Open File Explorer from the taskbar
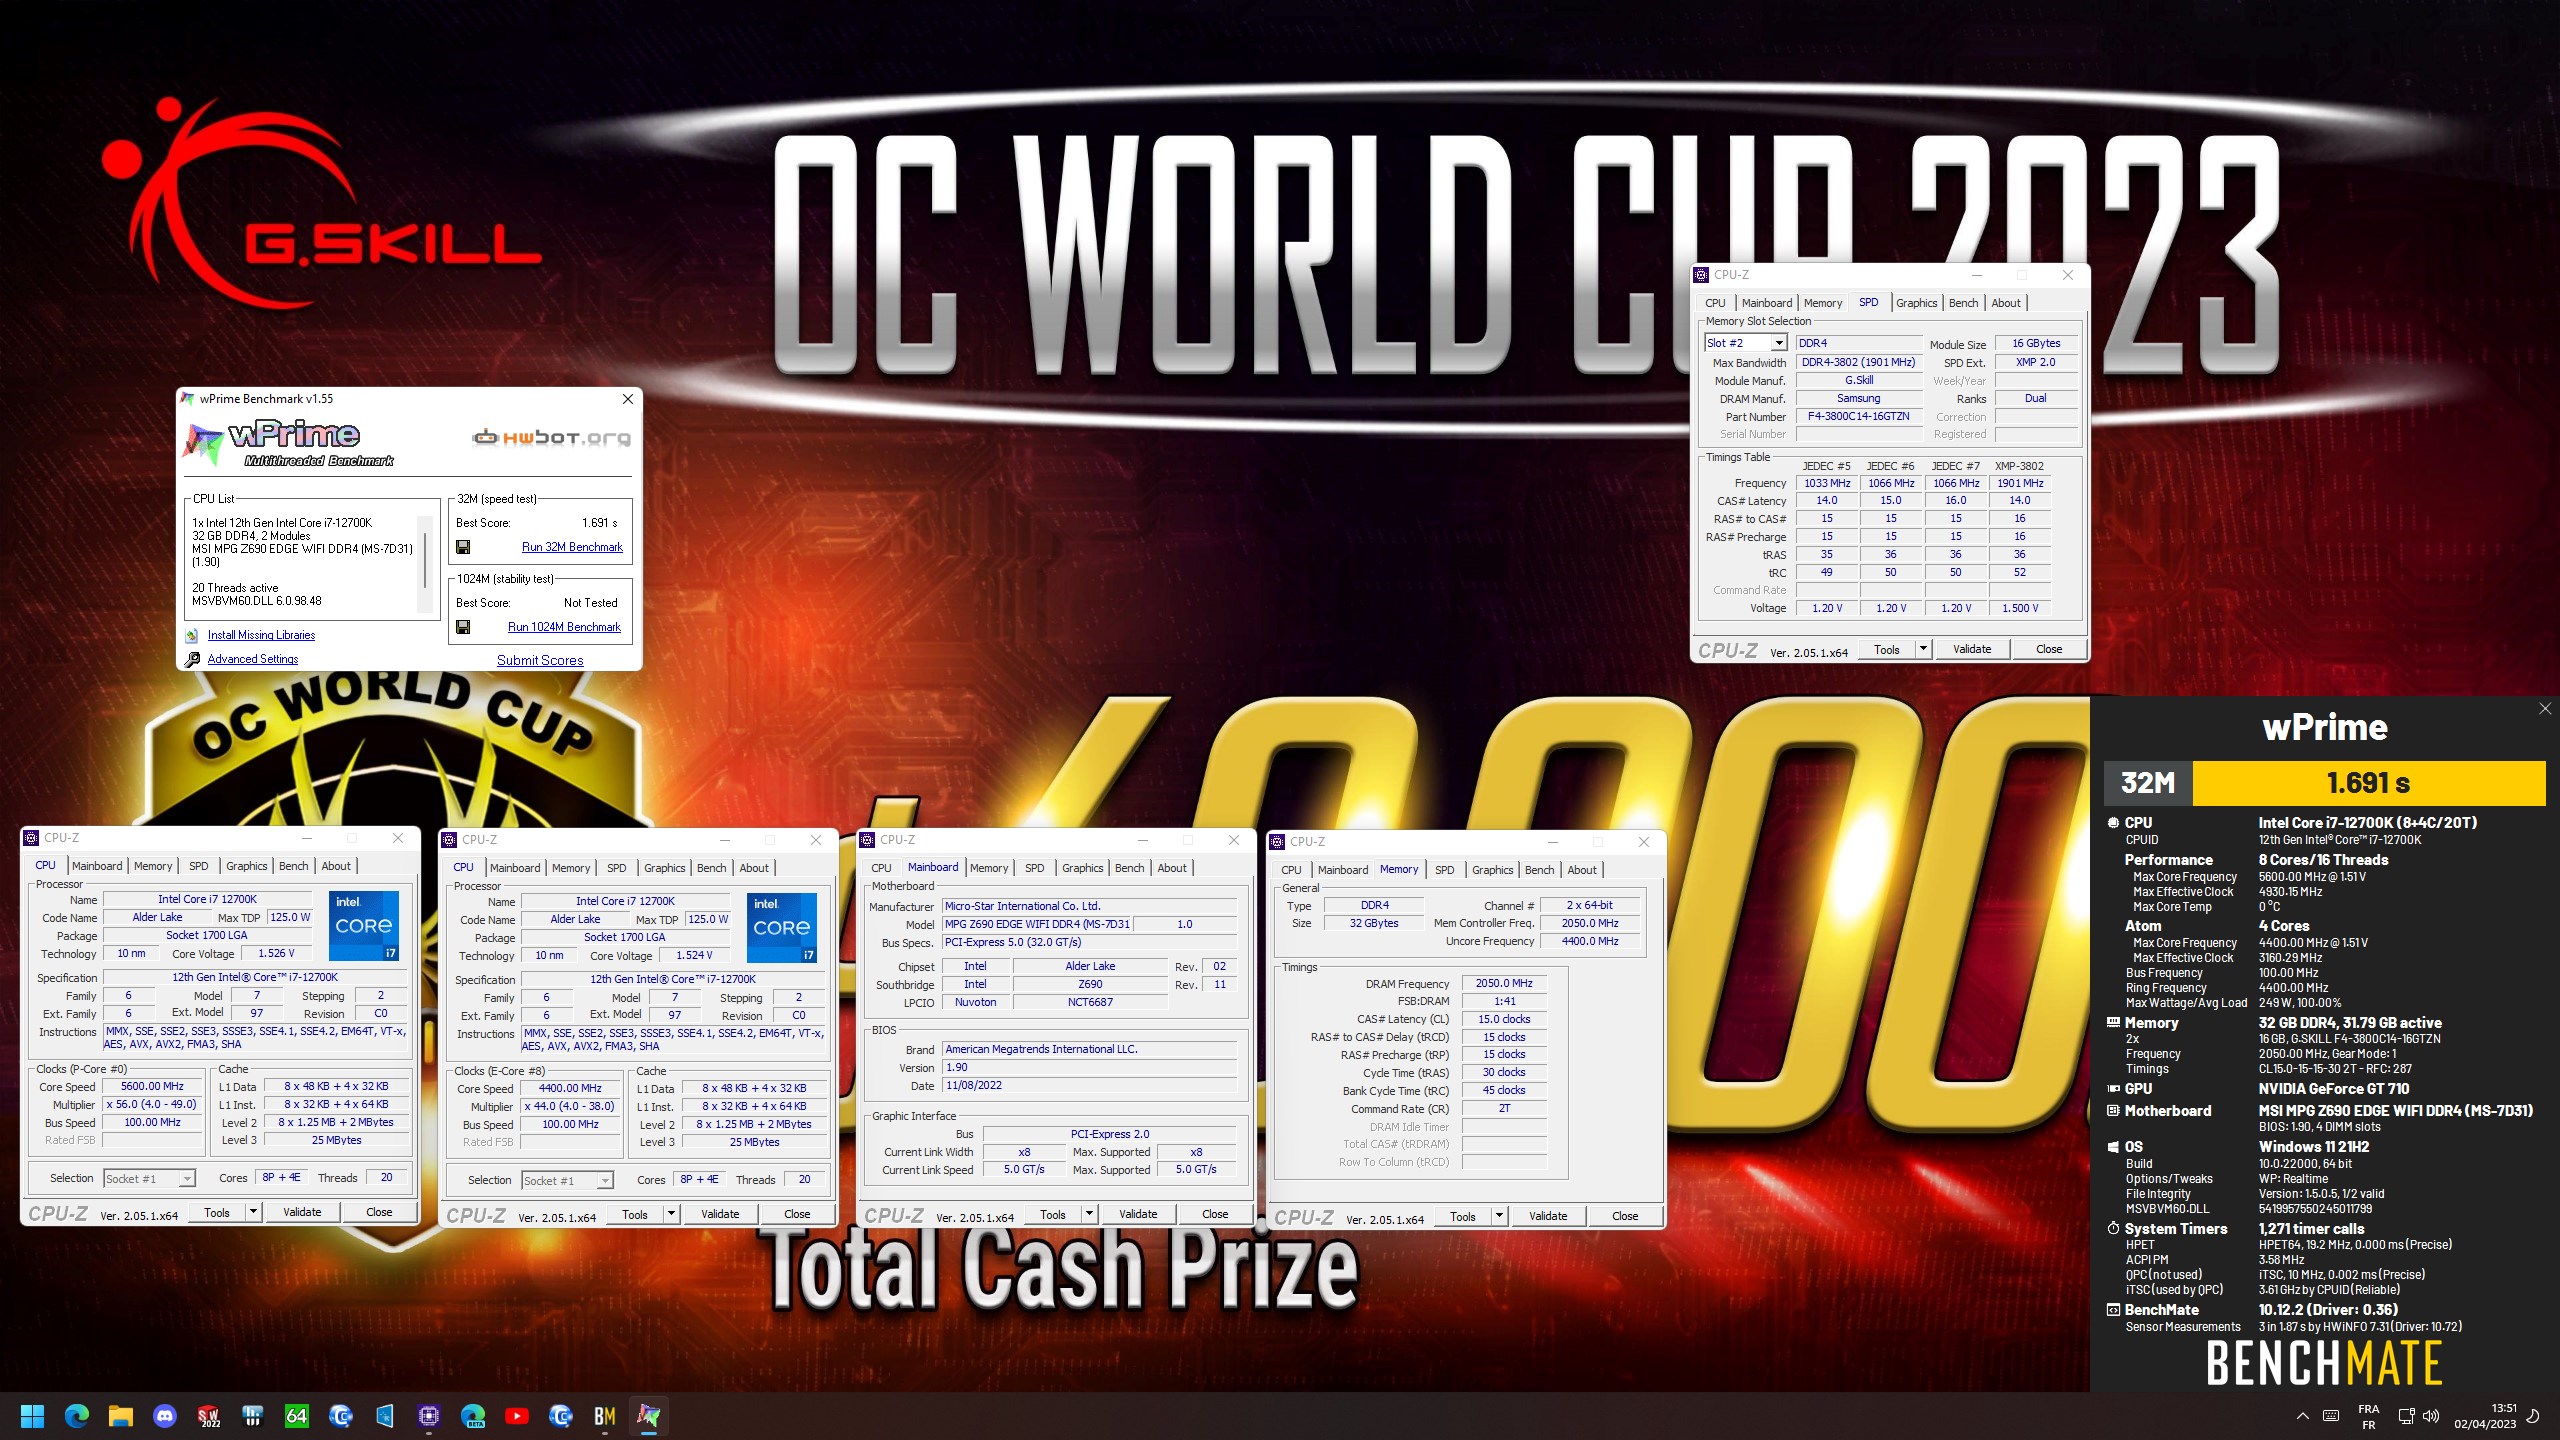This screenshot has height=1440, width=2560. tap(120, 1416)
